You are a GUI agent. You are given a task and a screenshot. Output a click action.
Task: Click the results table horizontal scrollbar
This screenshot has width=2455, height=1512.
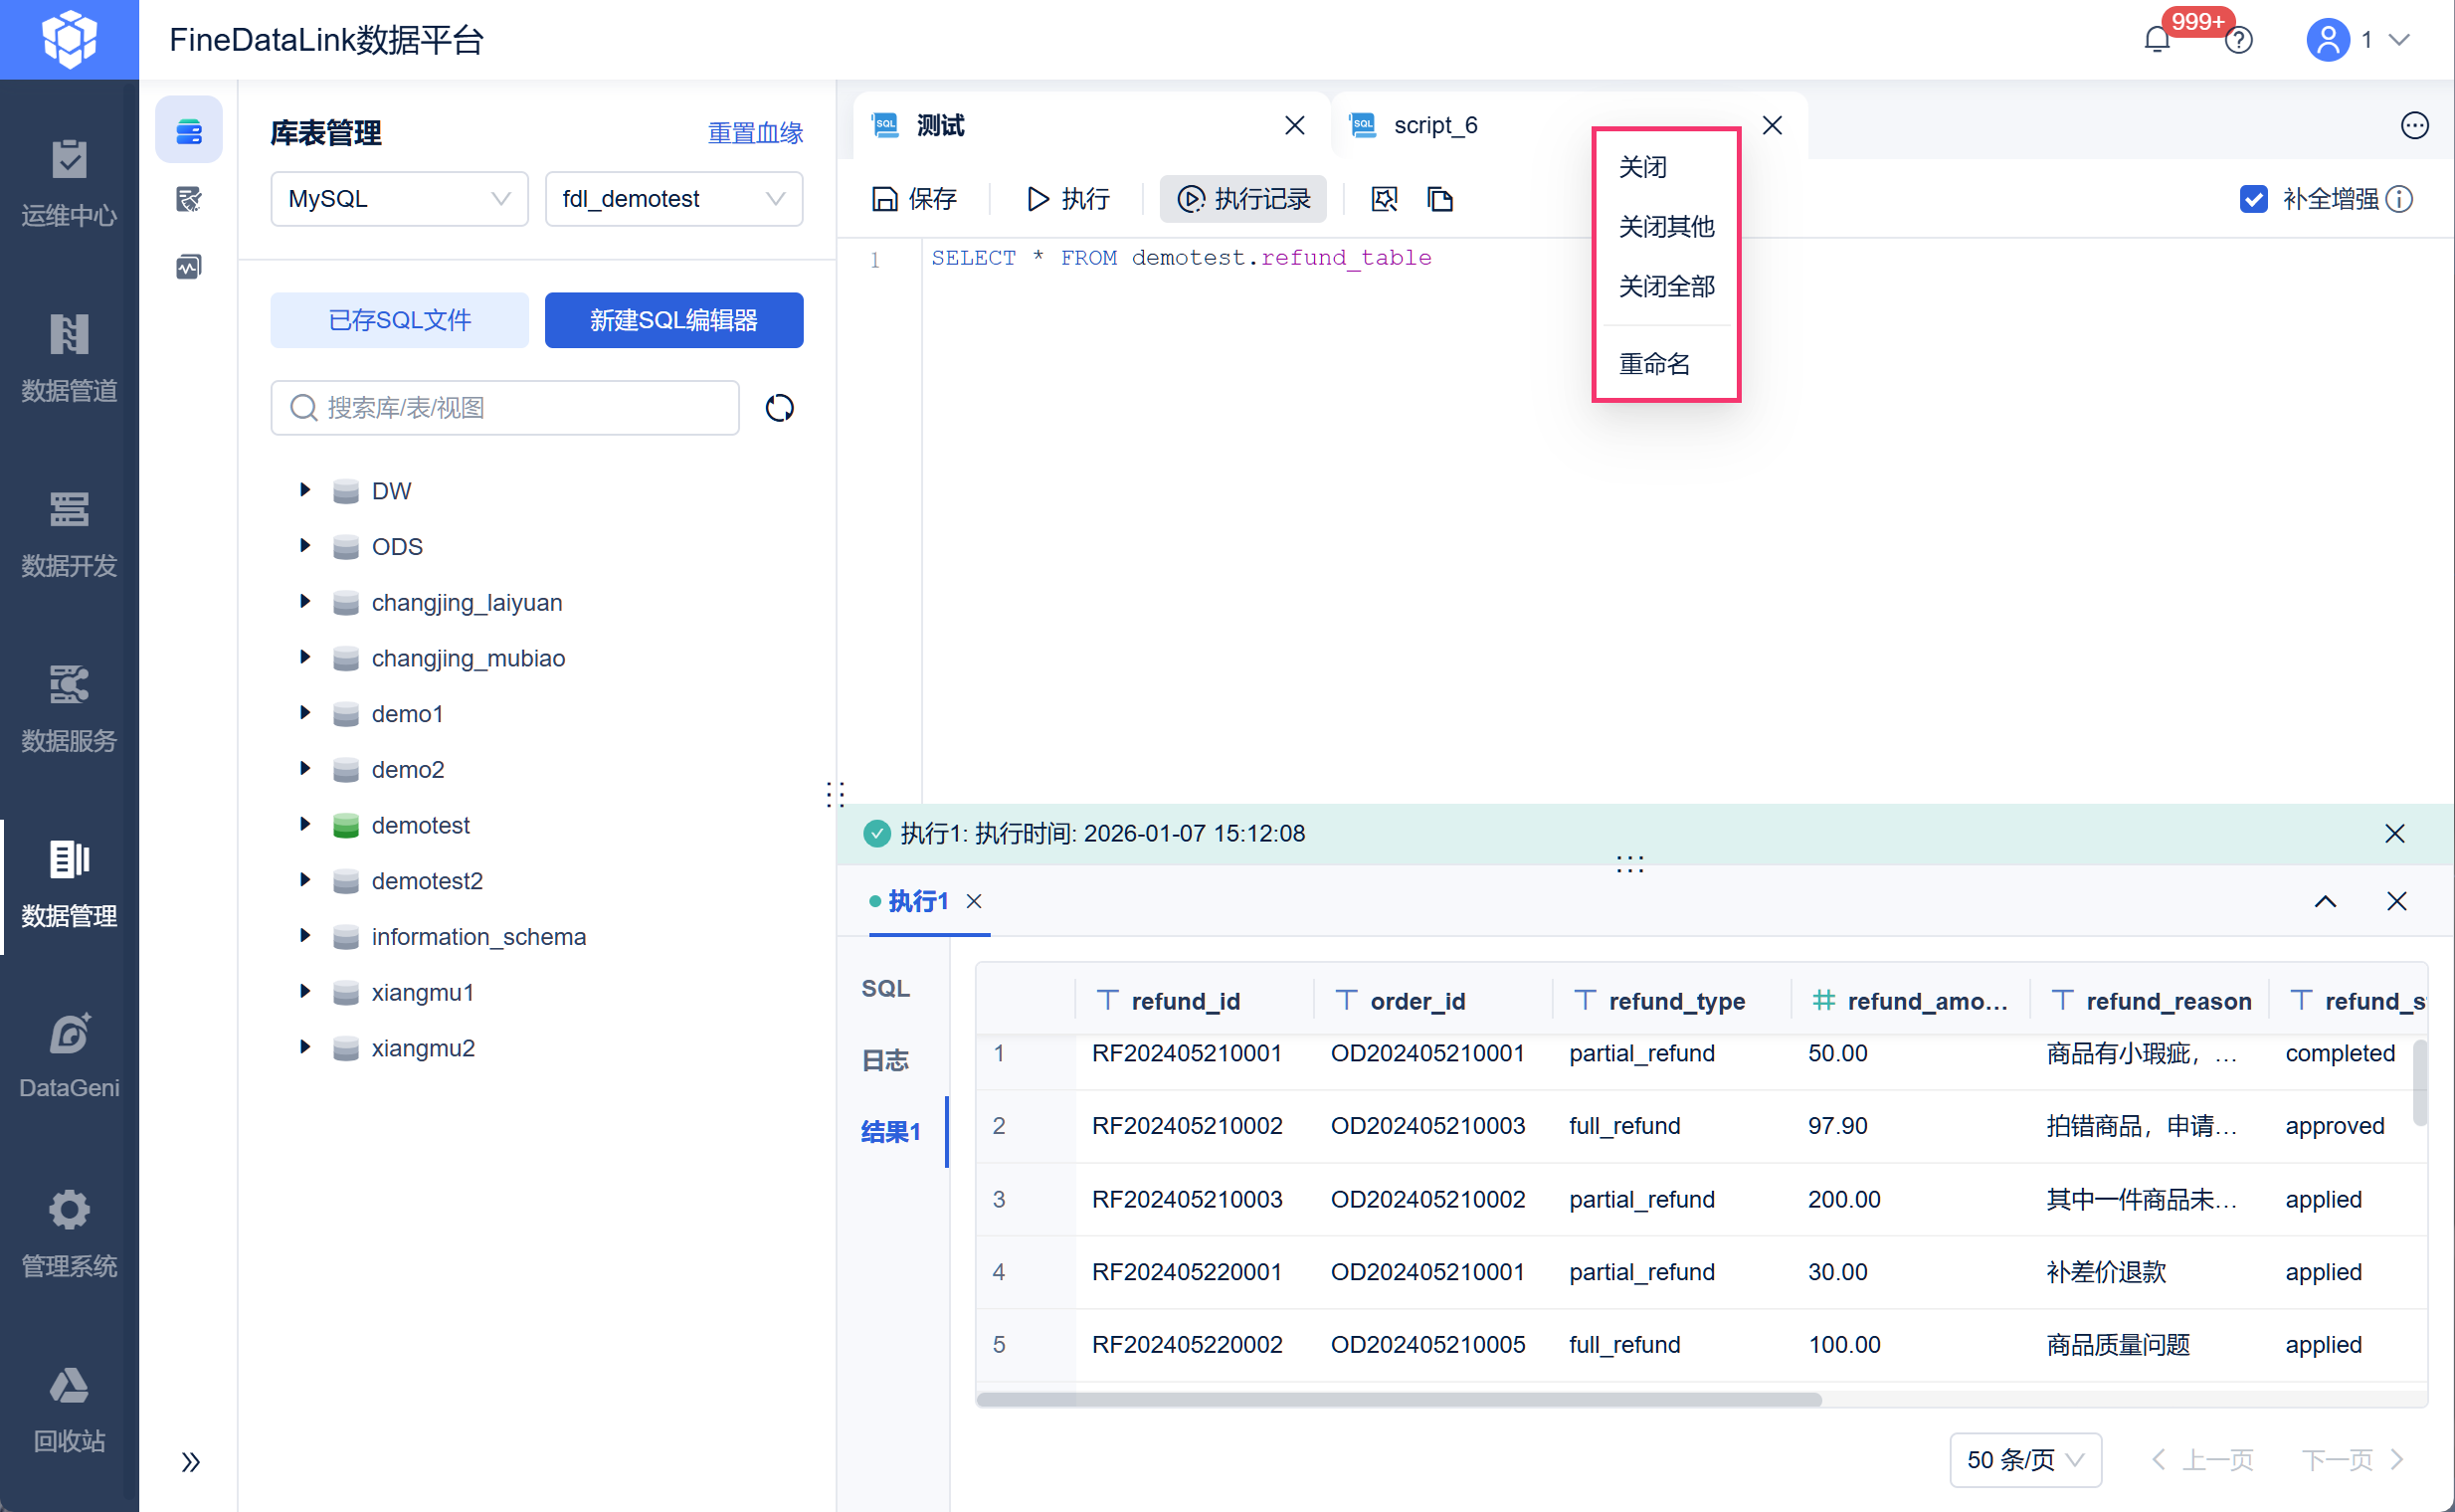pos(1398,1399)
